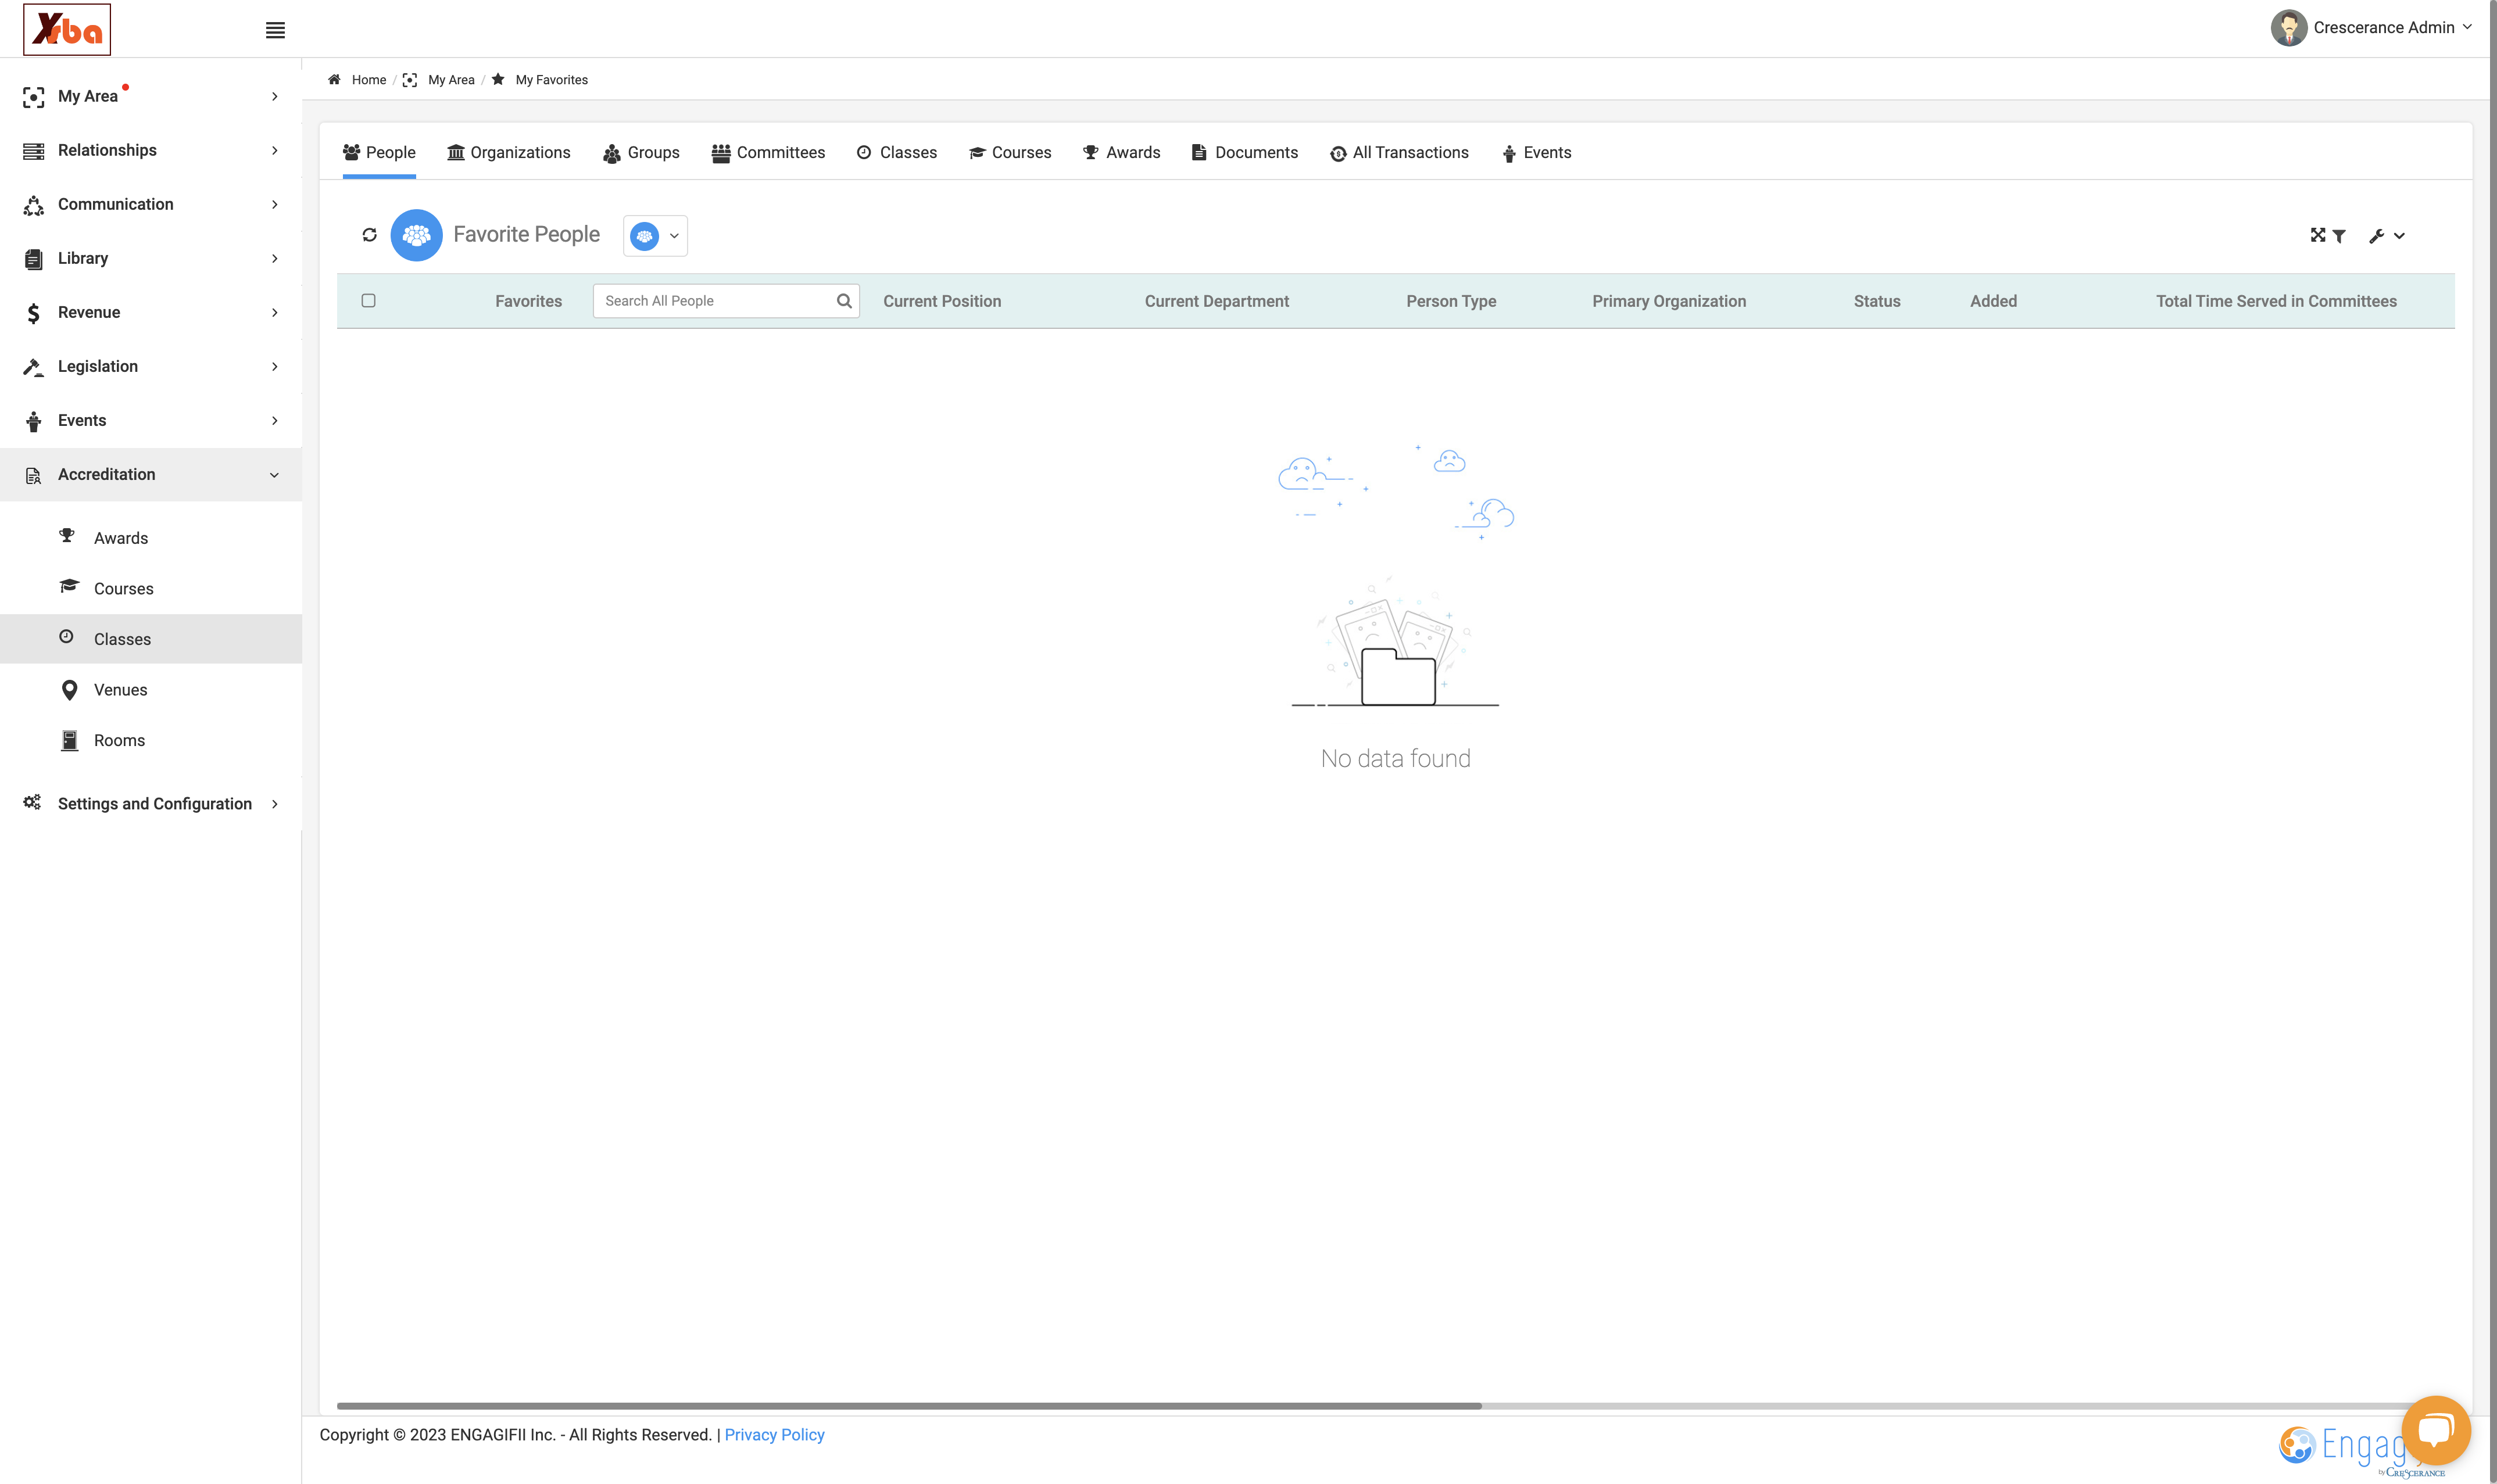This screenshot has width=2497, height=1484.
Task: Switch to the Committees tab
Action: click(768, 152)
